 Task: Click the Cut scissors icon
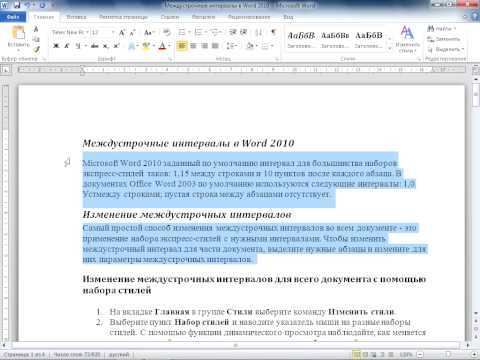36,29
